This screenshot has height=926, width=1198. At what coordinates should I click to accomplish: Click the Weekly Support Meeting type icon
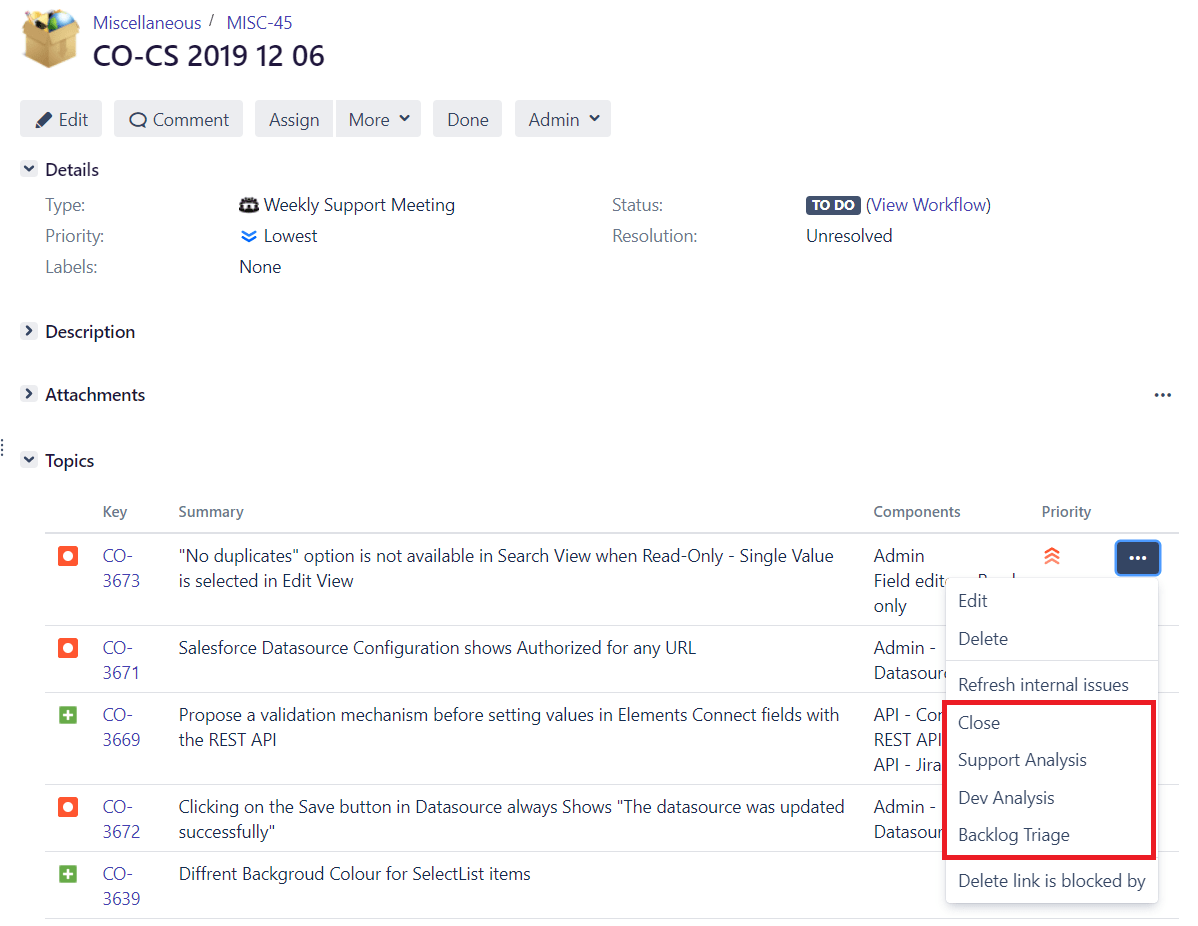248,205
